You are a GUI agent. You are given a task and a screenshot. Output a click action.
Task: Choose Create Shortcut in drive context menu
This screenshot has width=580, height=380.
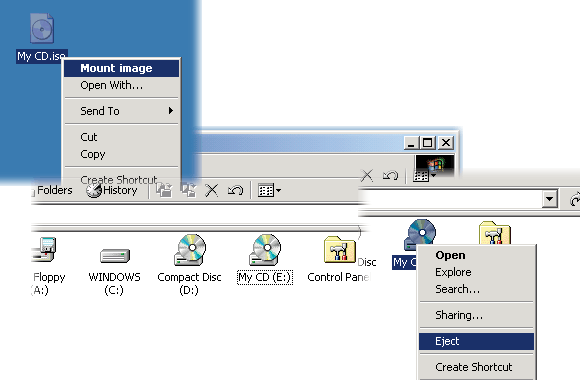point(476,367)
